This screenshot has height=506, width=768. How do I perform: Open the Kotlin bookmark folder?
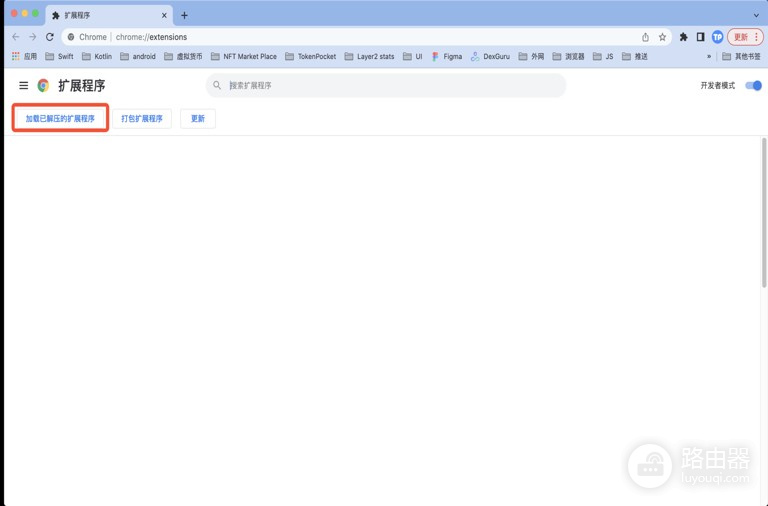[97, 56]
